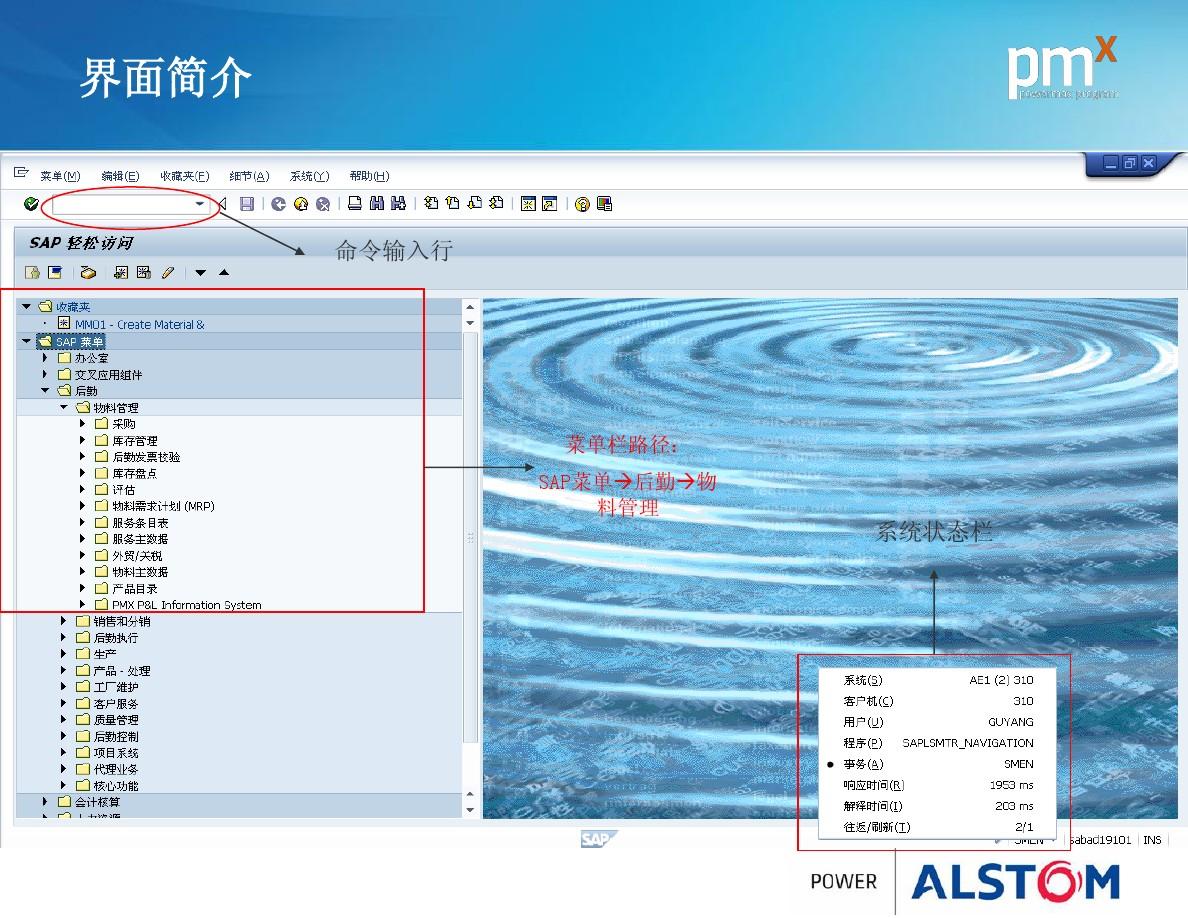Click the Save diskette icon
This screenshot has width=1188, height=918.
point(247,204)
